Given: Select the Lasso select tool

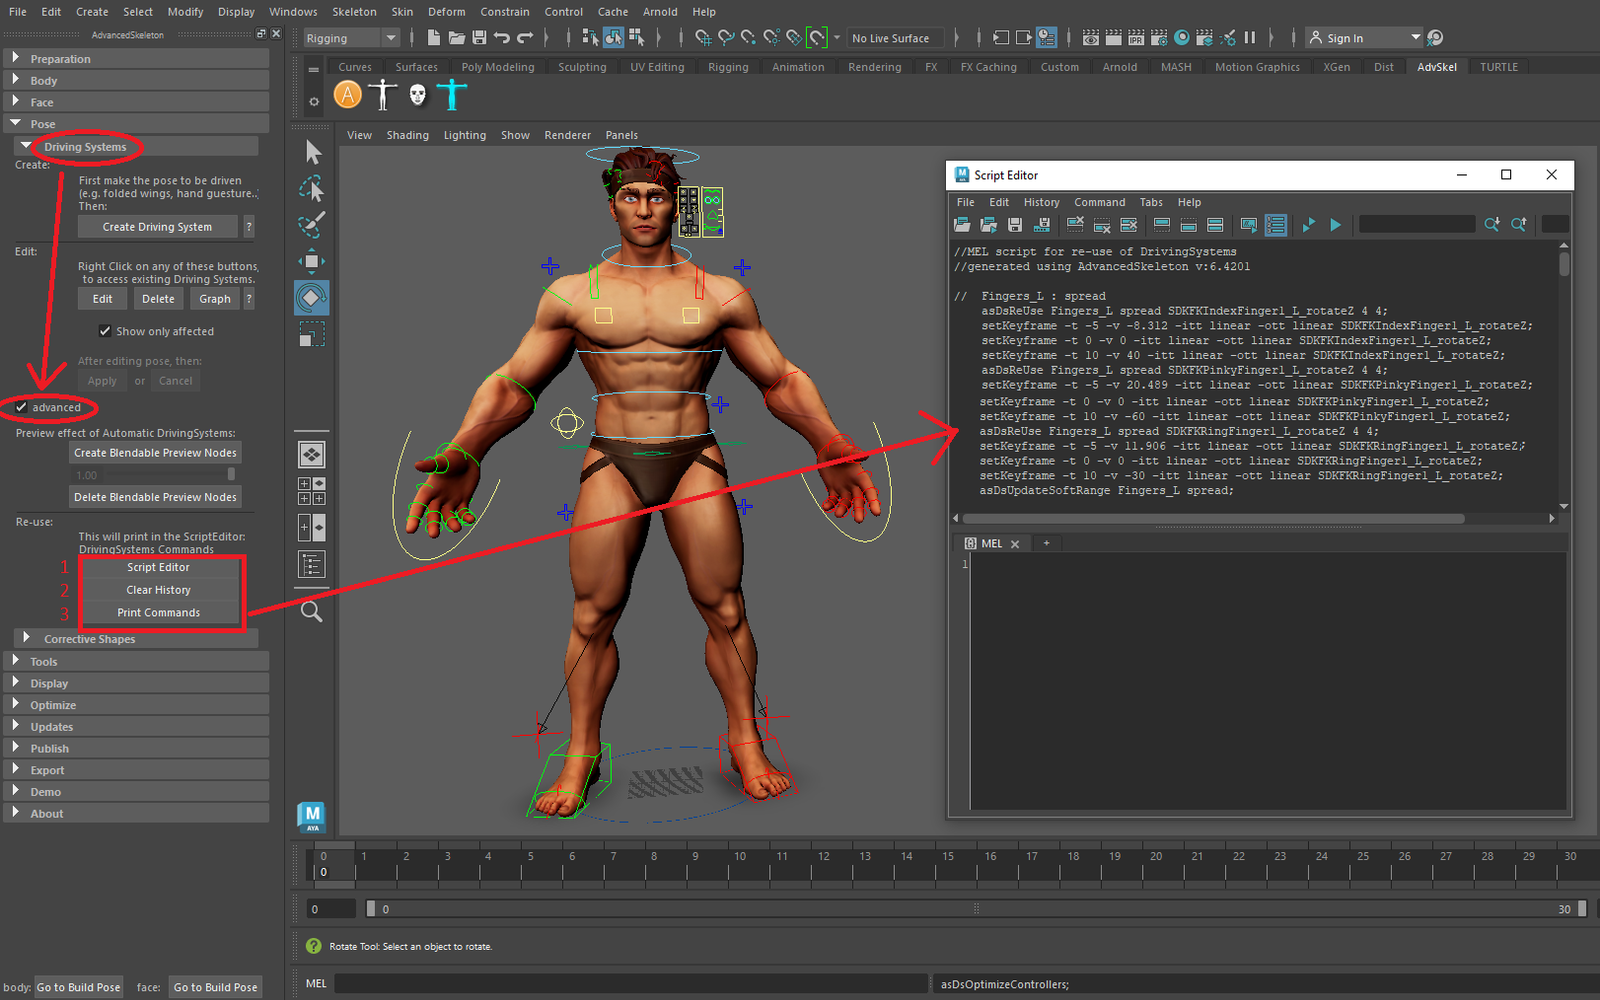Looking at the screenshot, I should (x=312, y=189).
